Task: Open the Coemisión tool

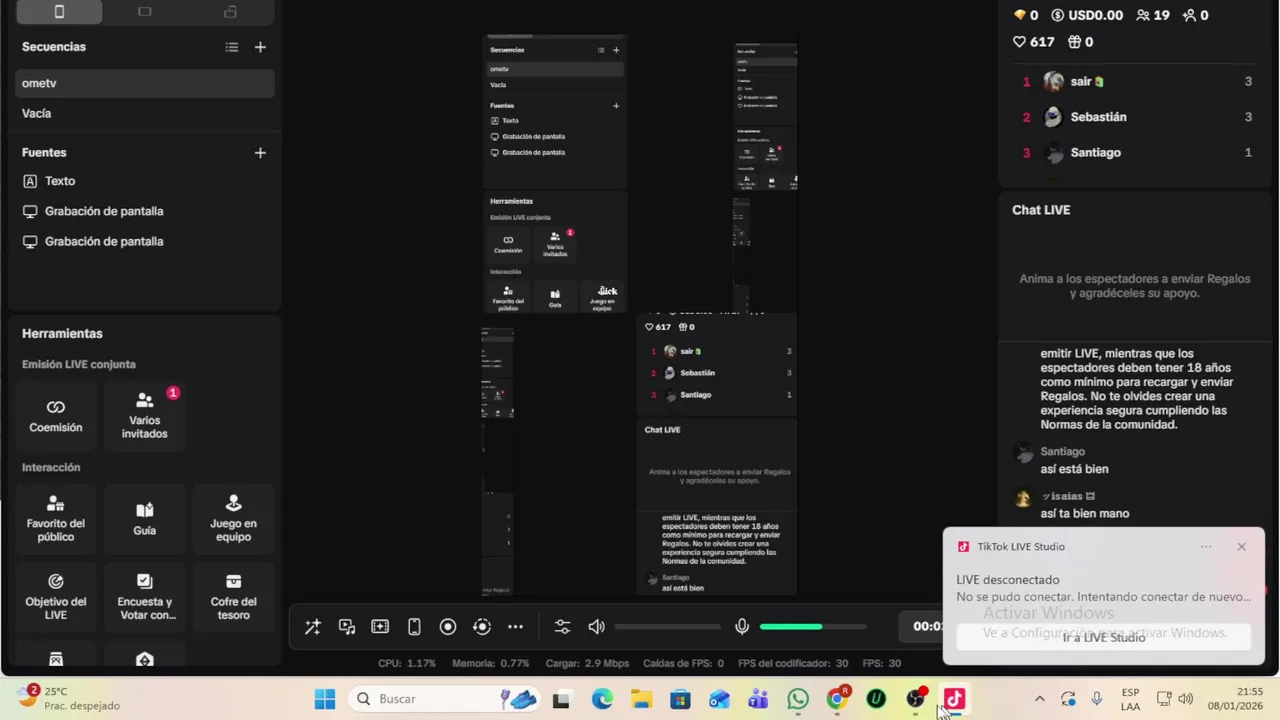Action: pyautogui.click(x=56, y=416)
